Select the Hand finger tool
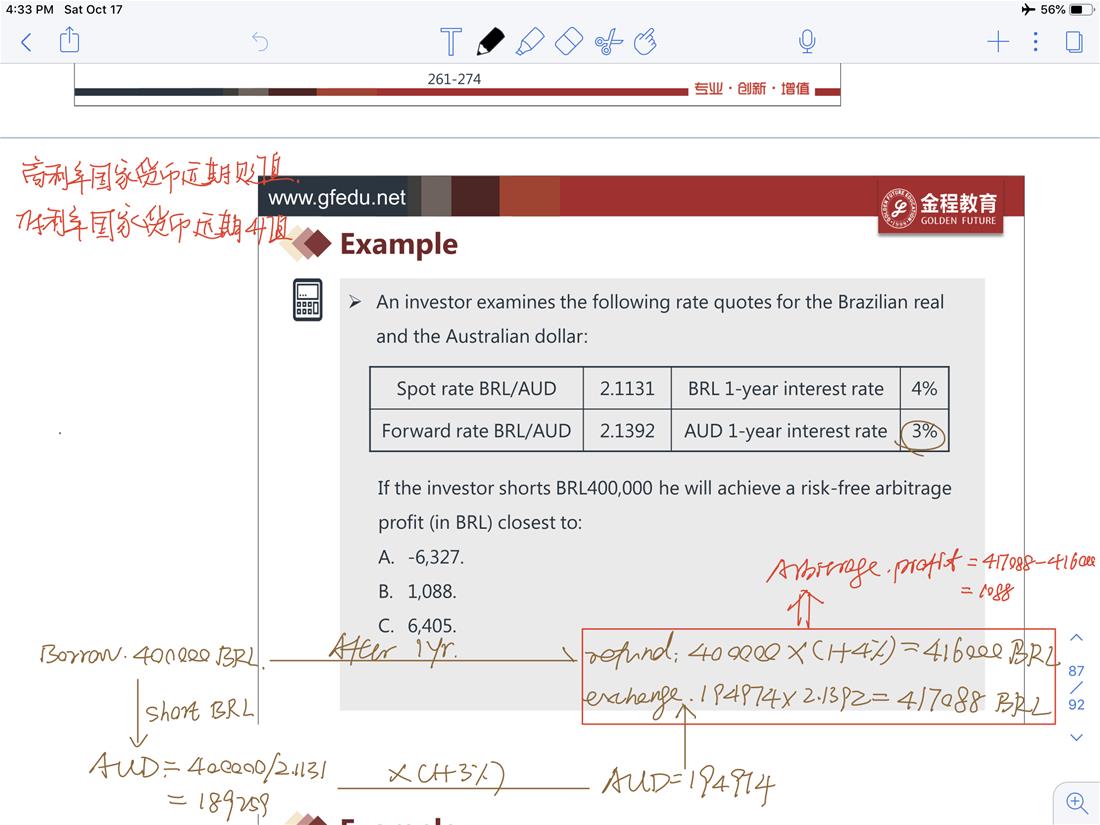The image size is (1100, 825). 645,41
